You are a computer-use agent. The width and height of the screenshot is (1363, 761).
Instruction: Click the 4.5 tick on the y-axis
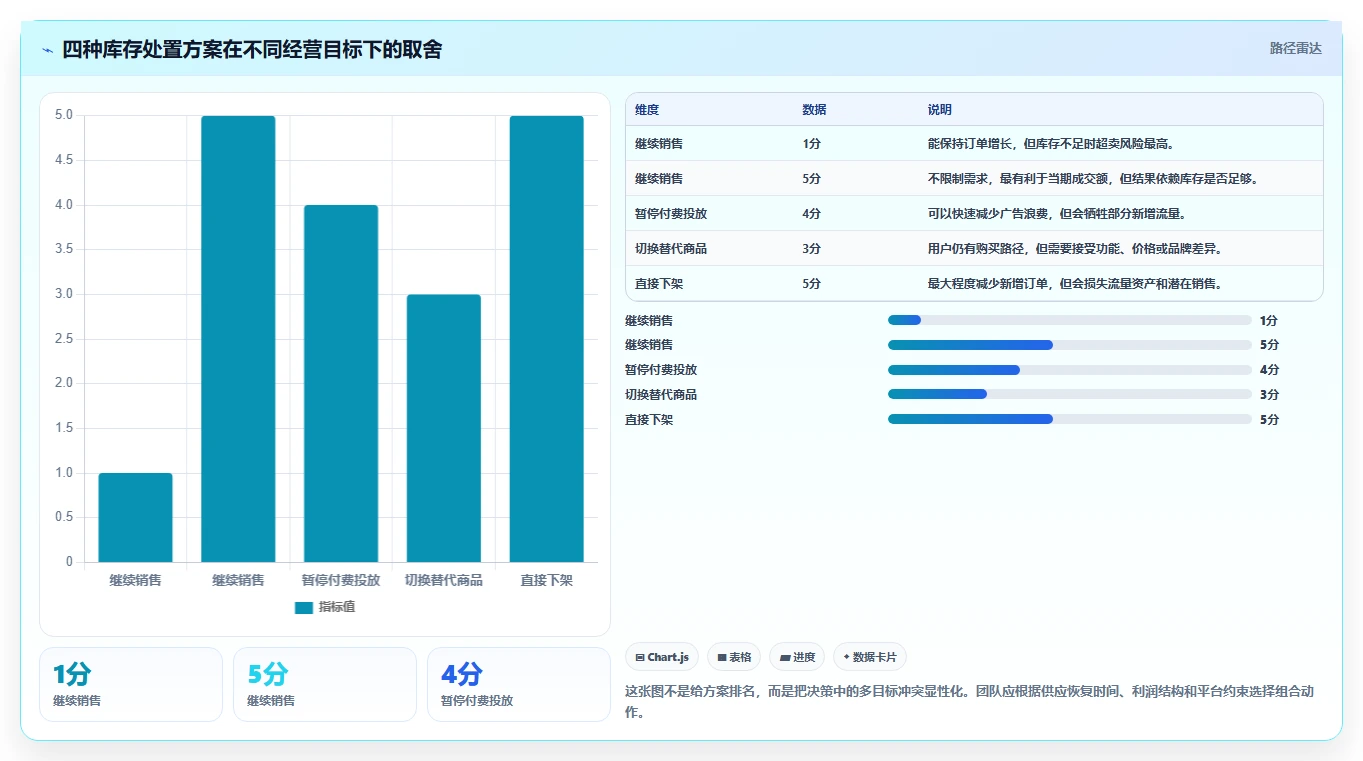coord(64,160)
